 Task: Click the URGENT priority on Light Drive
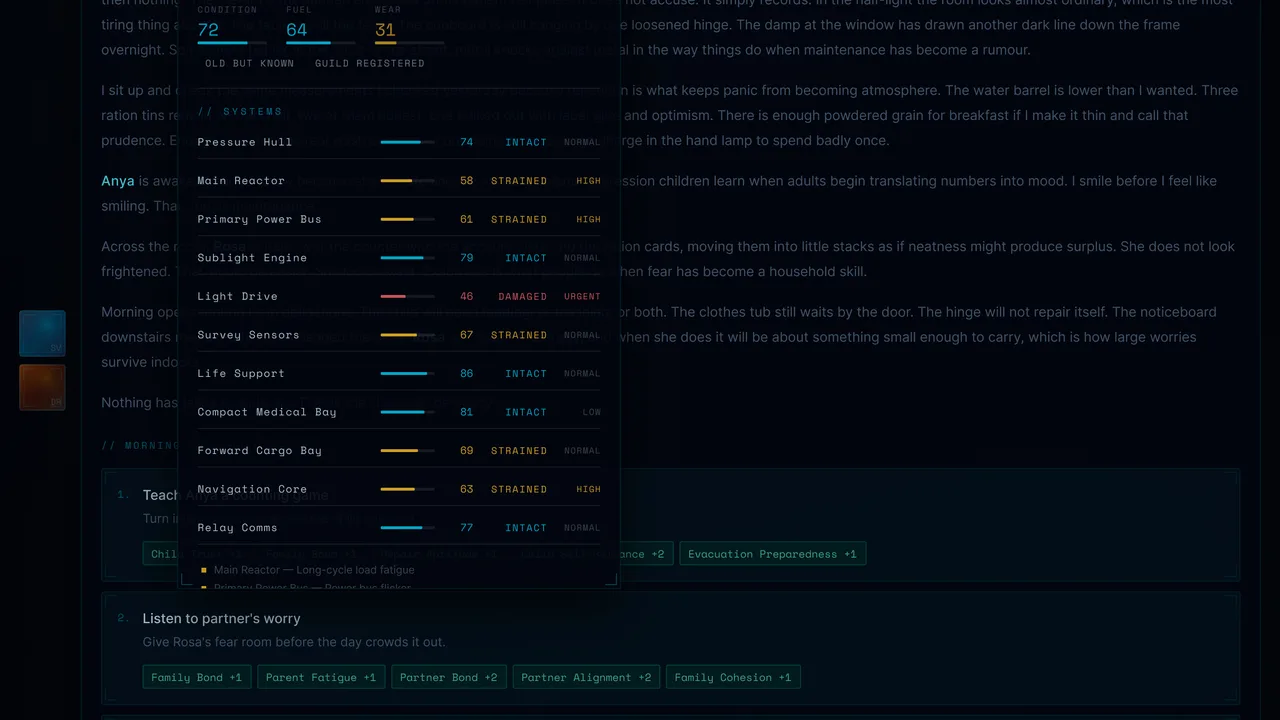click(583, 297)
